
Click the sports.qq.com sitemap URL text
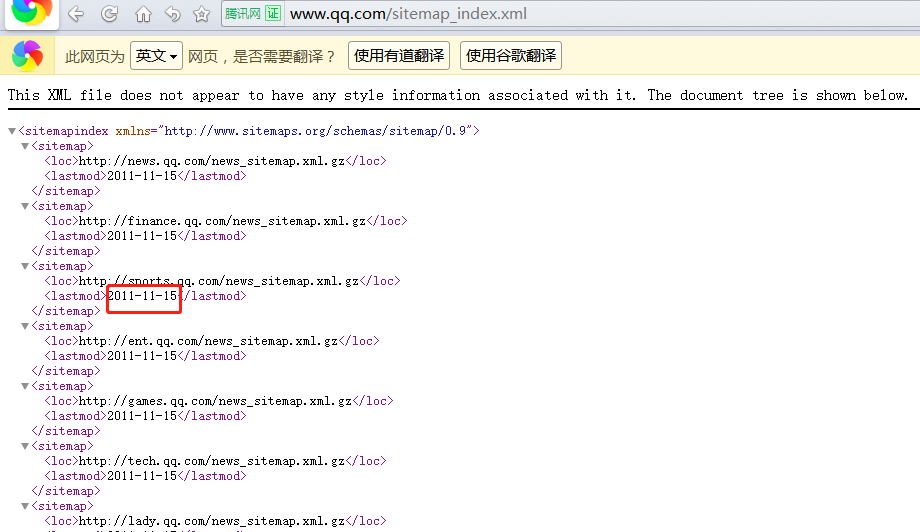pos(218,281)
